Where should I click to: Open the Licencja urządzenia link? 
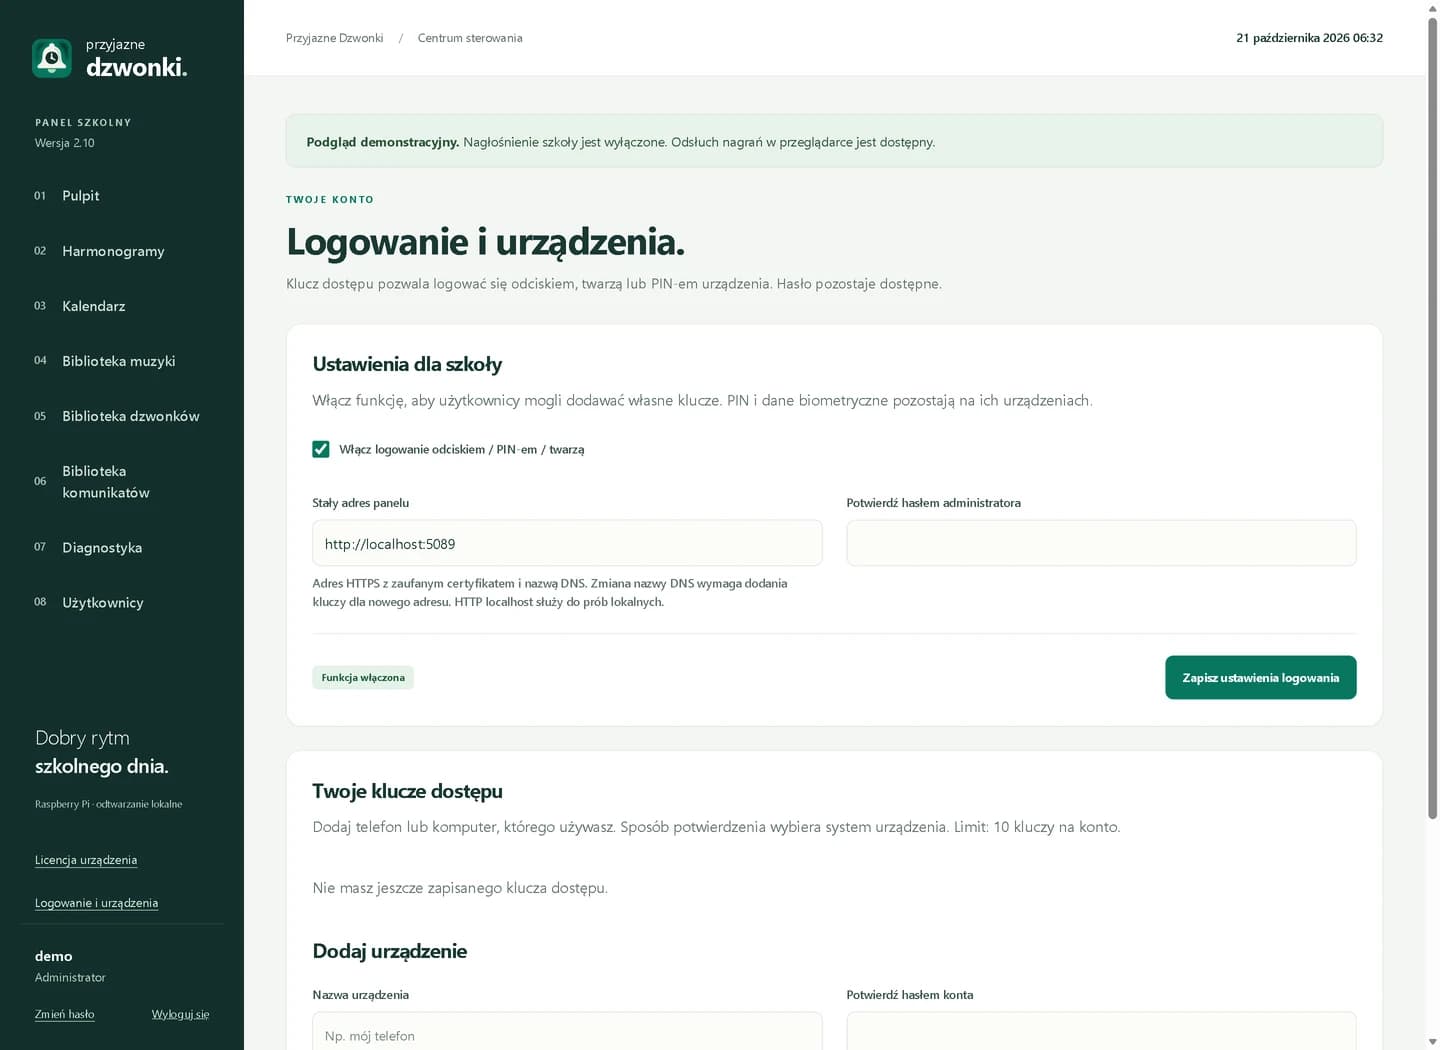(x=86, y=860)
